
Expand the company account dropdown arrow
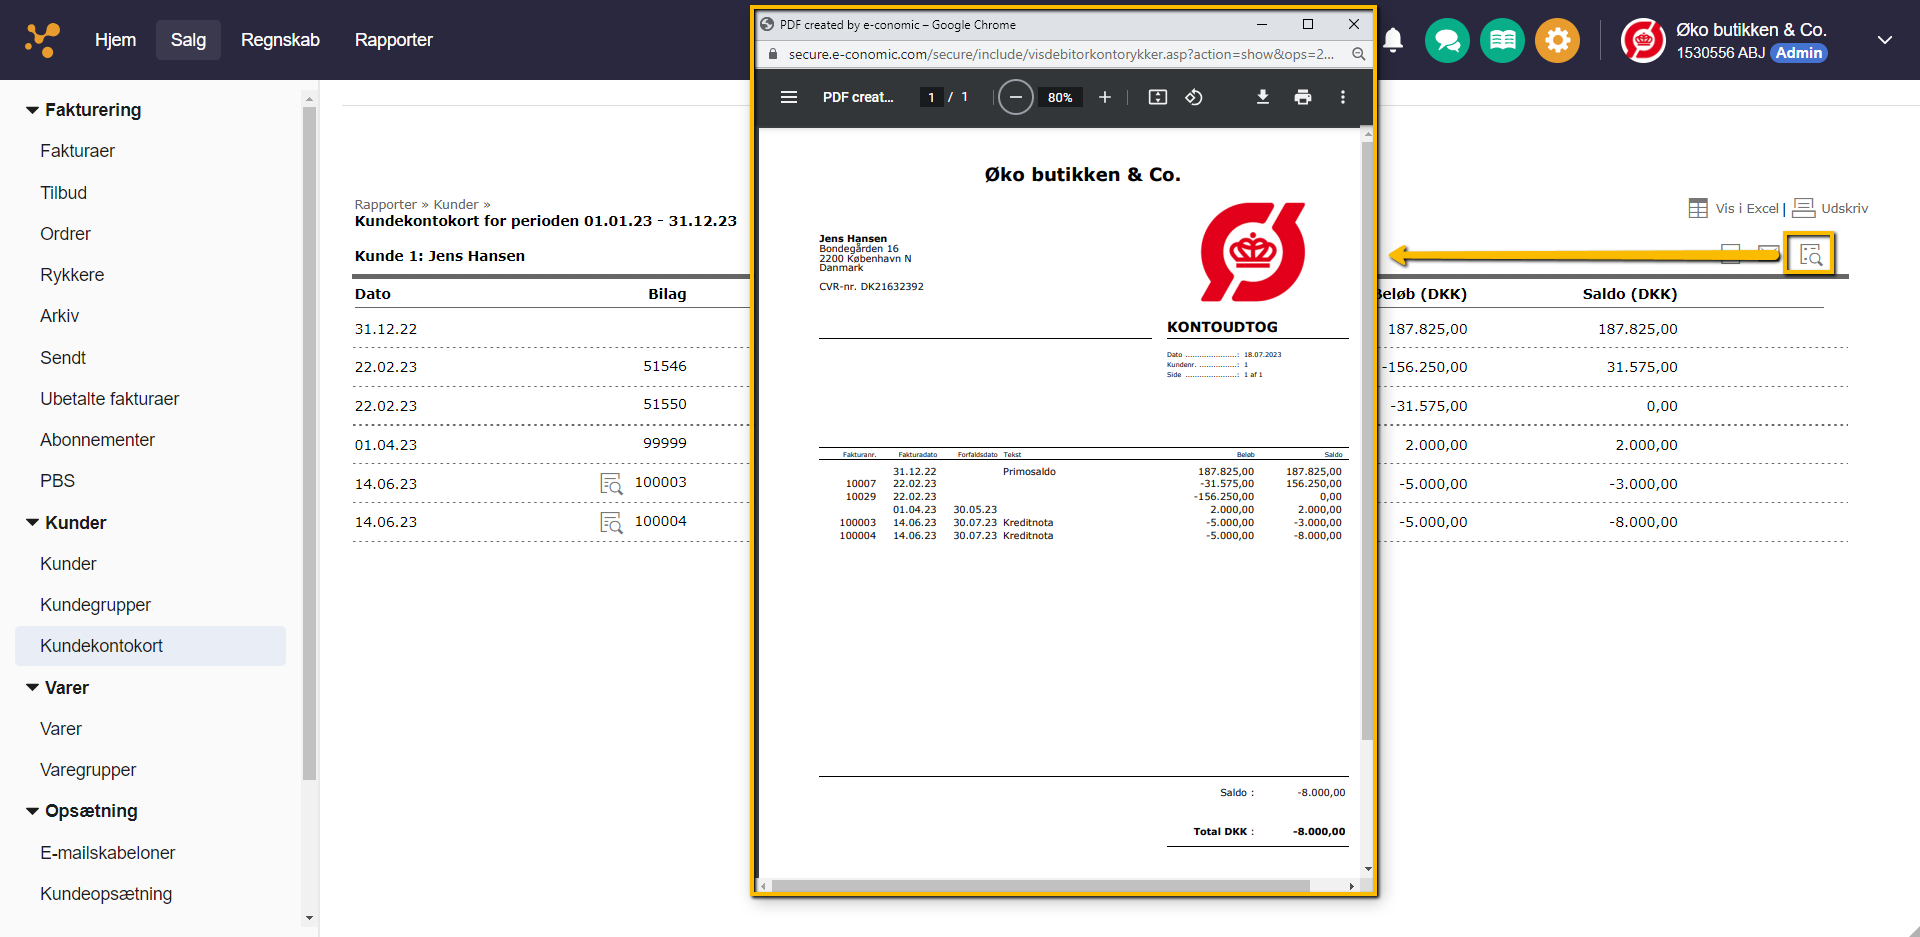(x=1884, y=40)
